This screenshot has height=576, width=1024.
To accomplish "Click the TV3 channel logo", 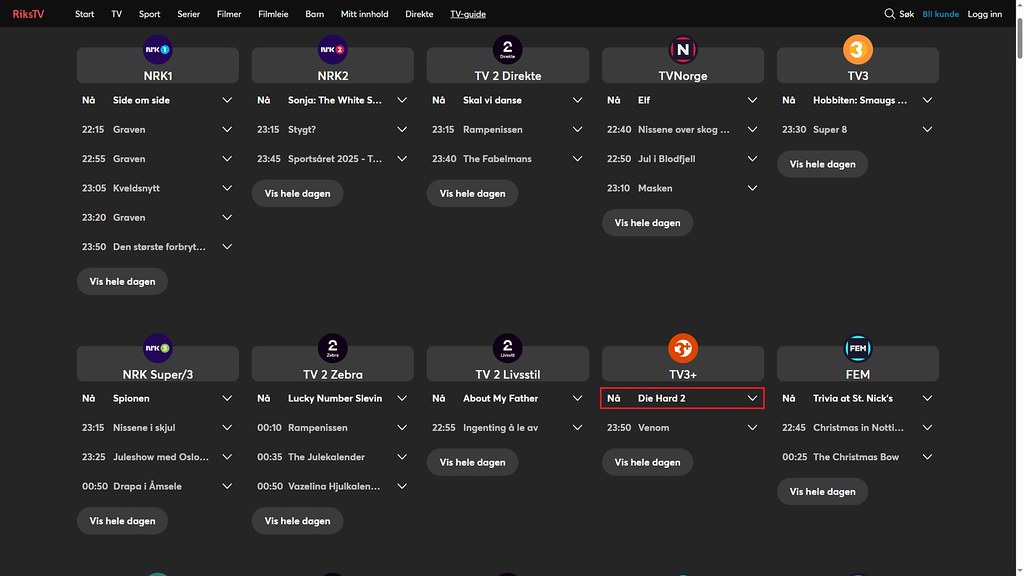I will pos(857,50).
